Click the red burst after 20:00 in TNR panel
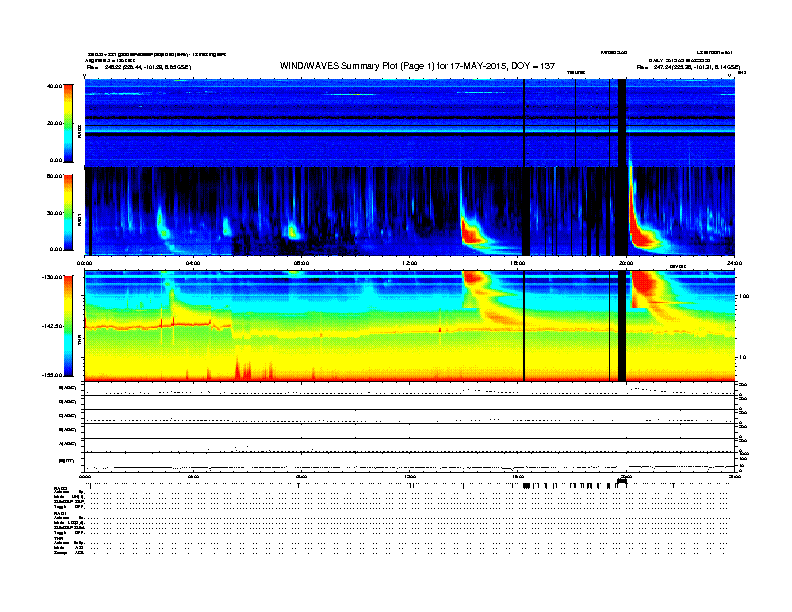Screen dimensions: 792x612 point(644,284)
